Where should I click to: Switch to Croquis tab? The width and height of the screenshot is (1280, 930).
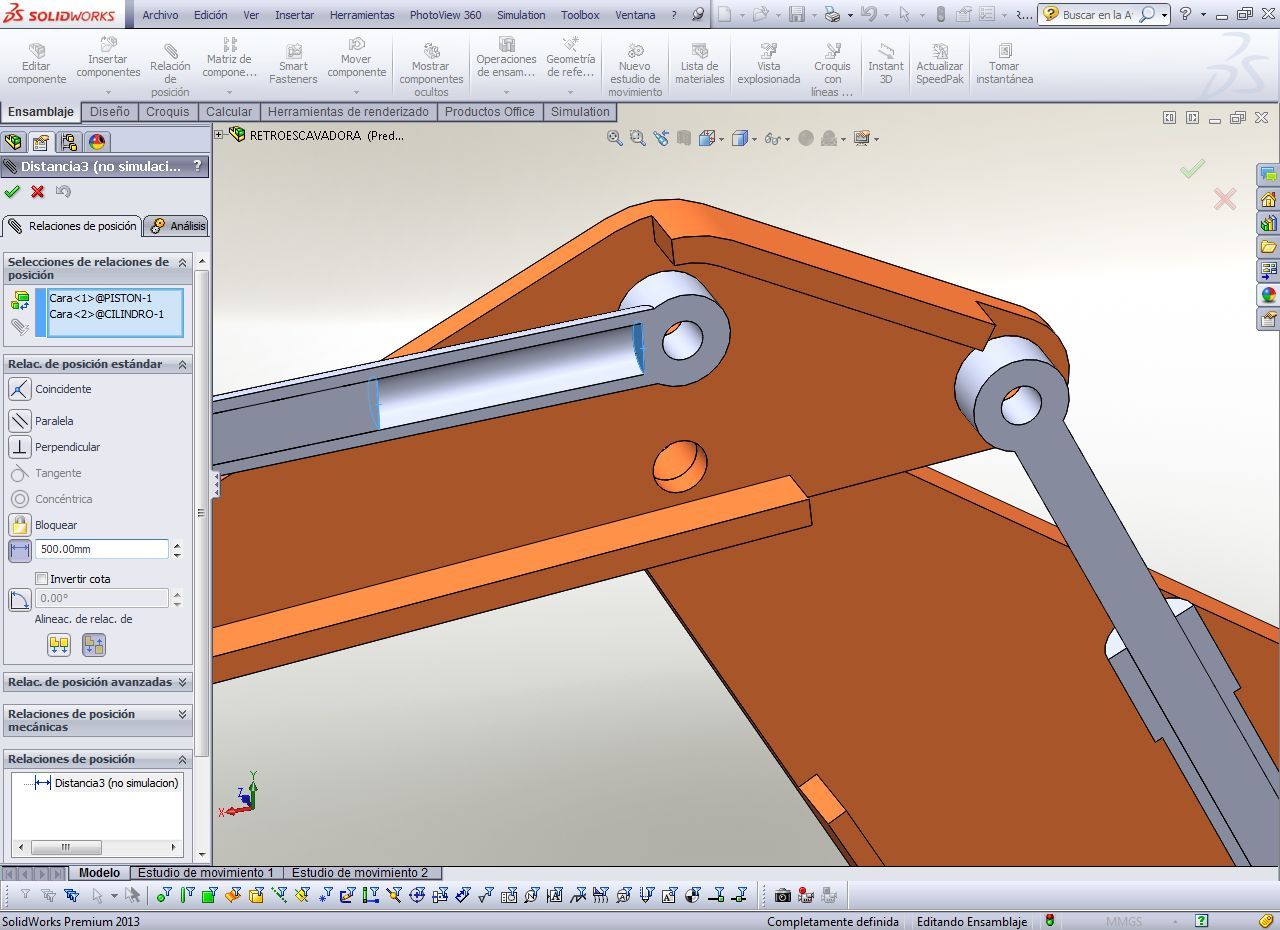tap(167, 111)
